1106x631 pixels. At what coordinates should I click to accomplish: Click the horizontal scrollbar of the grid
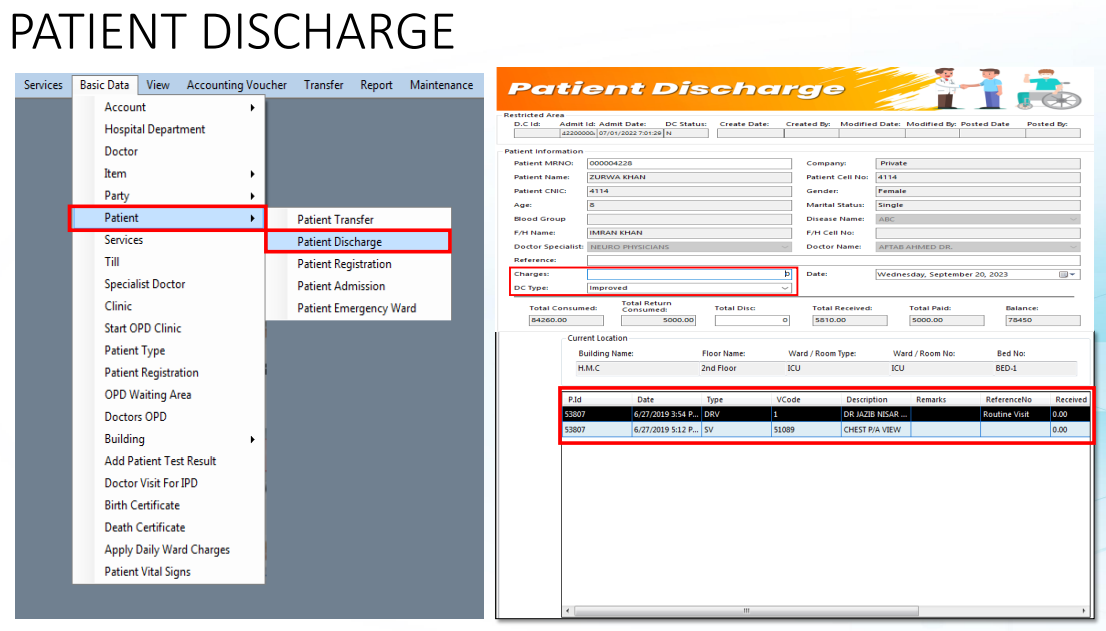click(x=746, y=611)
